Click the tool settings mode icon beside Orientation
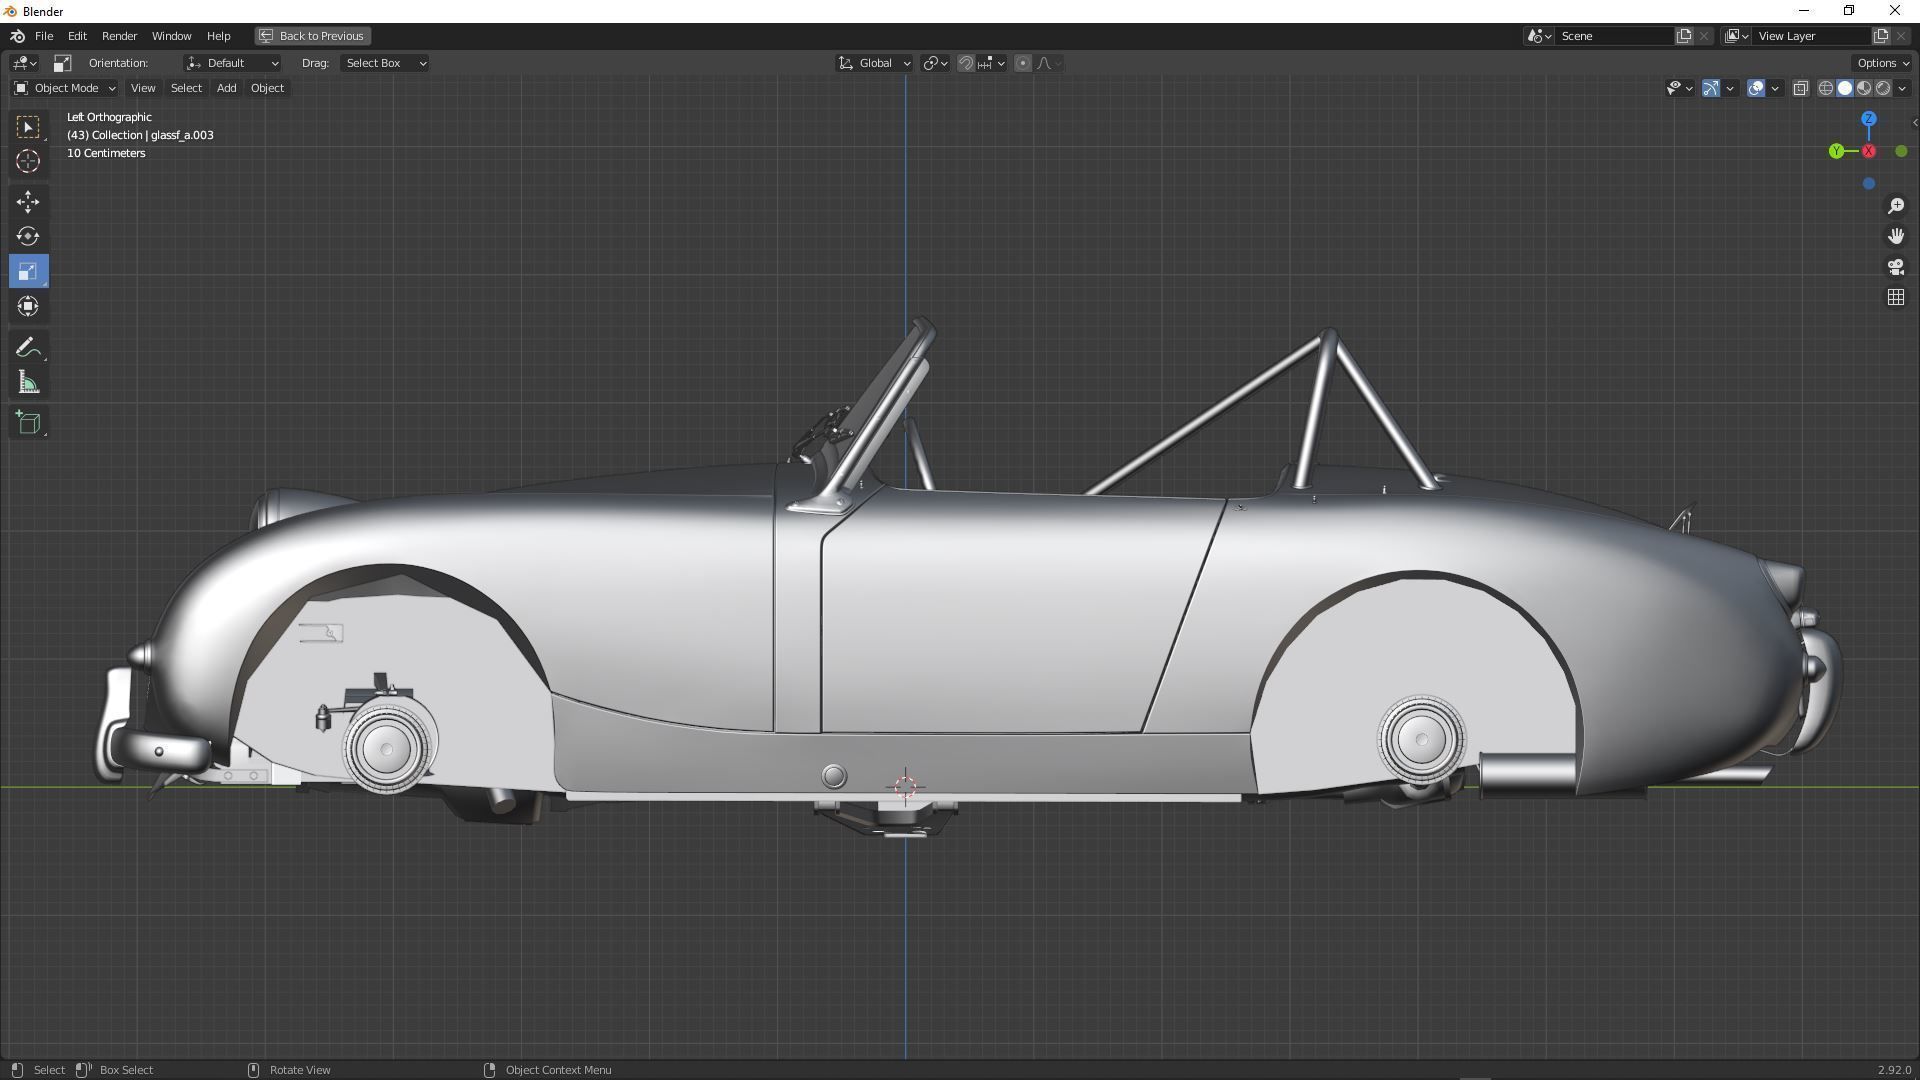 62,63
